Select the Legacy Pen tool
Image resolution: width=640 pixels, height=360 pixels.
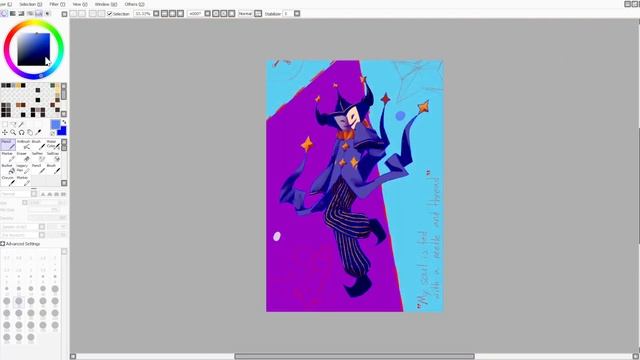point(23,169)
